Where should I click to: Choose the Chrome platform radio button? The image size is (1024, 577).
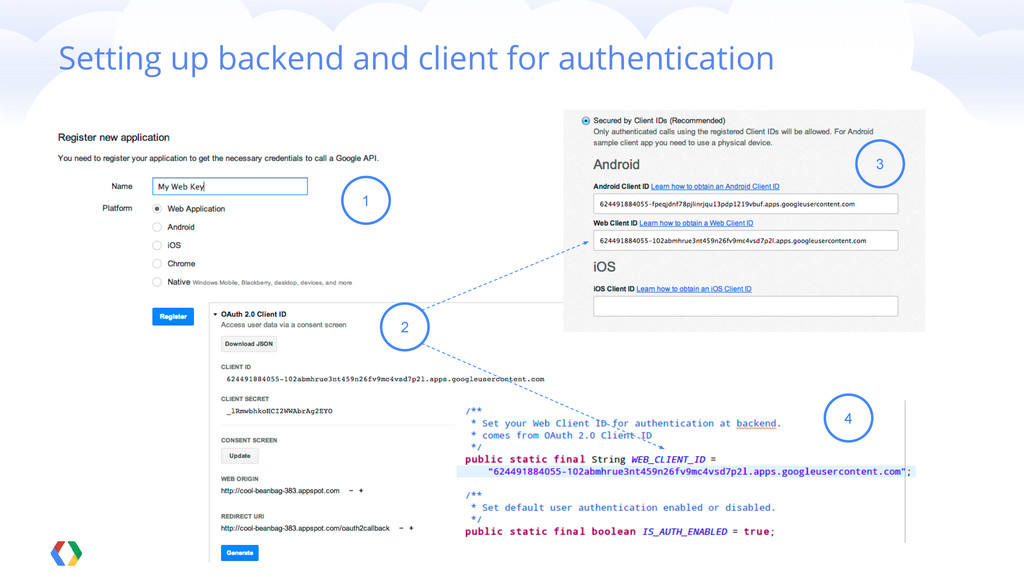[157, 264]
